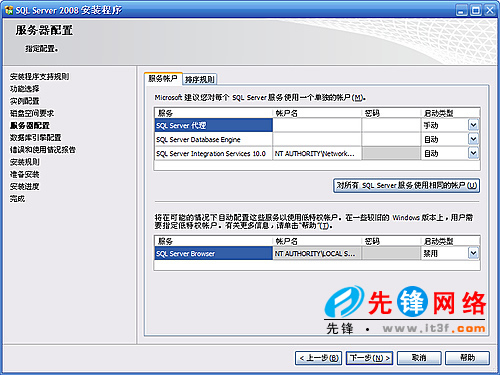This screenshot has width=500, height=375.
Task: Click the 帮助 help button
Action: pos(467,358)
